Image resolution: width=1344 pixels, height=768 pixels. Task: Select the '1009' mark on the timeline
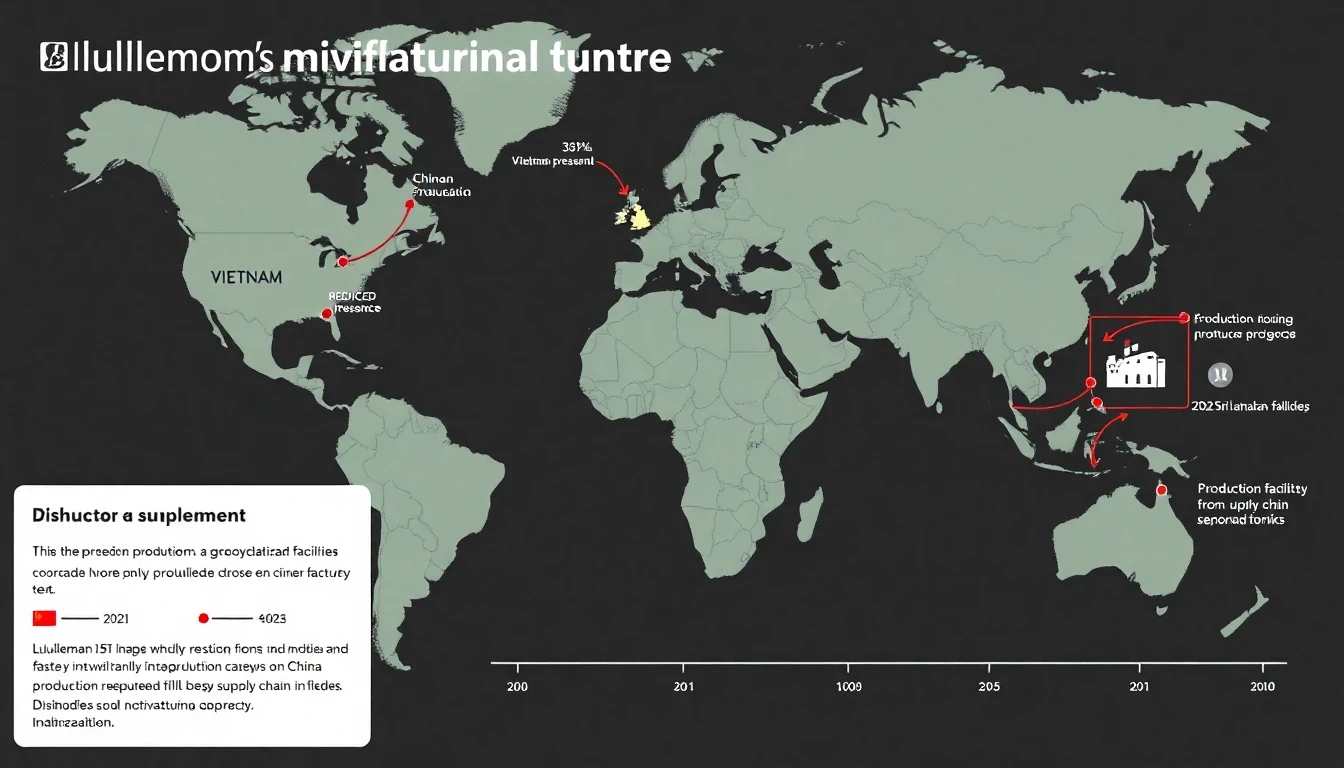[849, 687]
